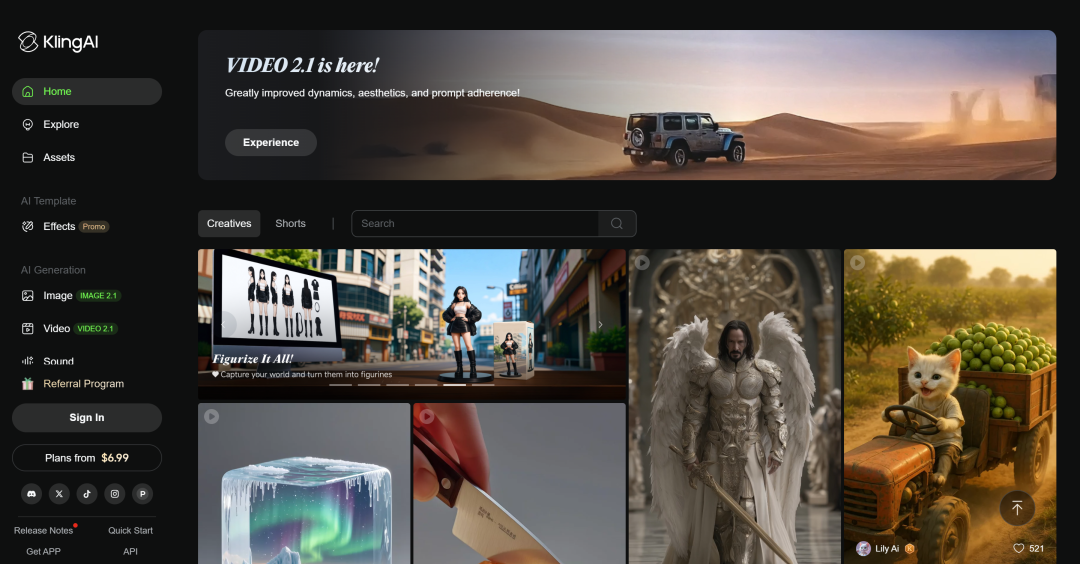This screenshot has width=1080, height=564.
Task: Select the Creatives tab
Action: coord(229,224)
